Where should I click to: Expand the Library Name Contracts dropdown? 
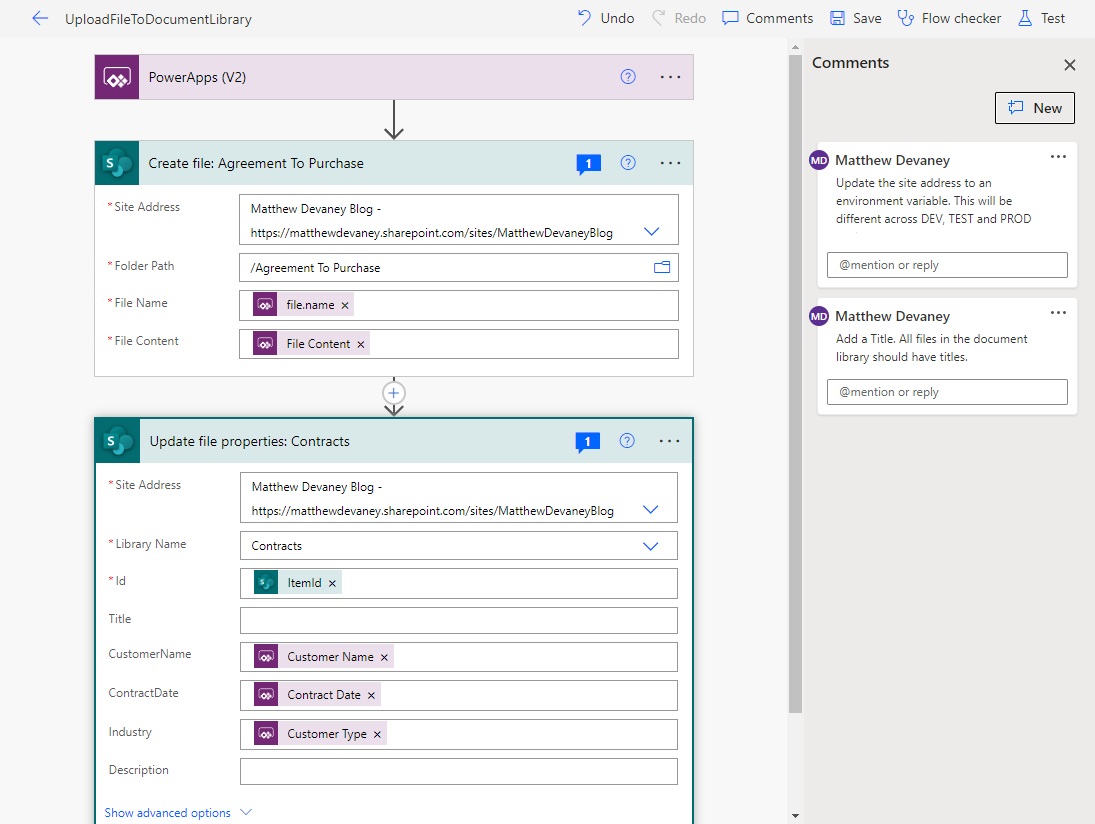coord(650,546)
